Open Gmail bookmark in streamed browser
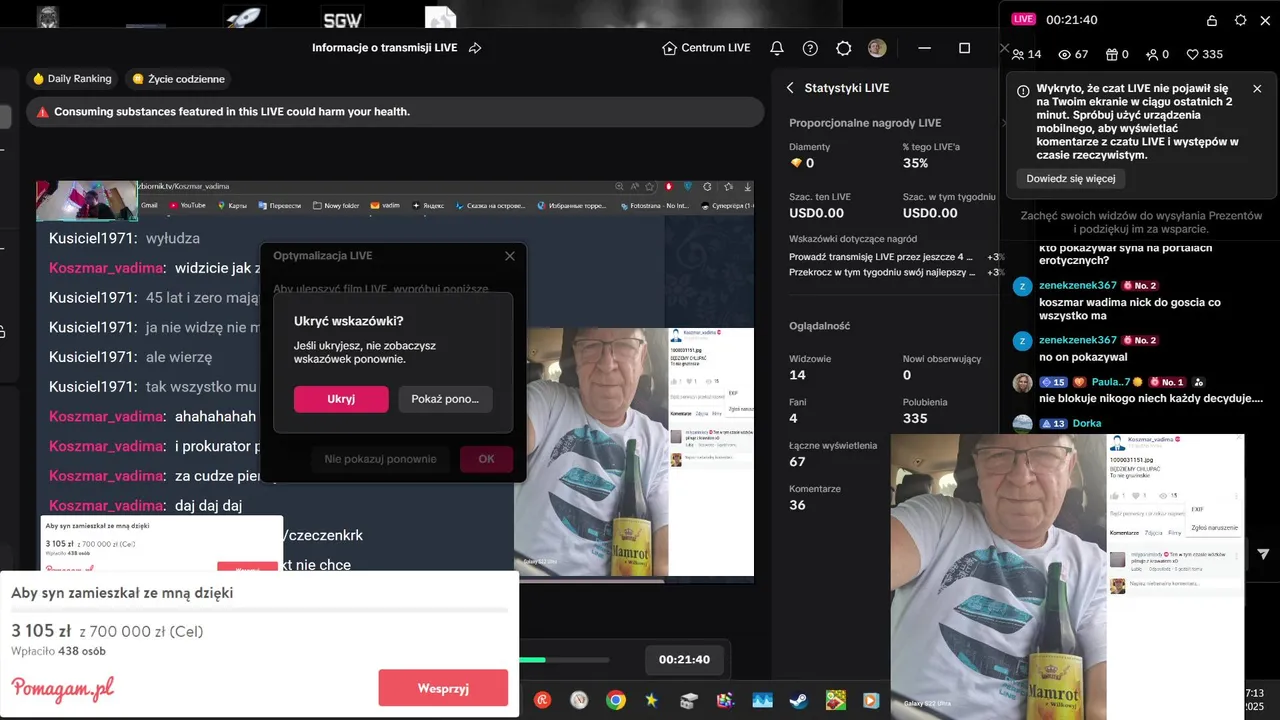The height and width of the screenshot is (720, 1280). 149,205
